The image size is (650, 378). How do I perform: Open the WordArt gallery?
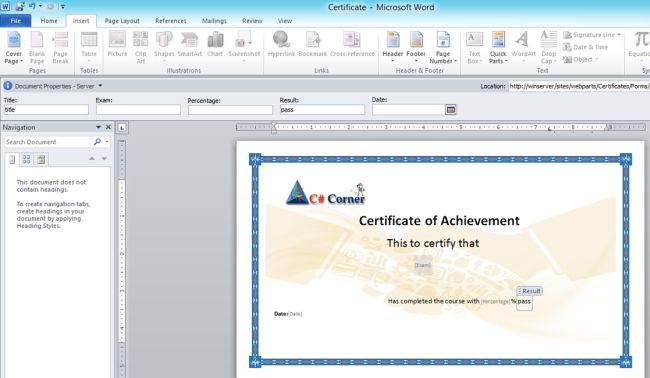pos(523,46)
